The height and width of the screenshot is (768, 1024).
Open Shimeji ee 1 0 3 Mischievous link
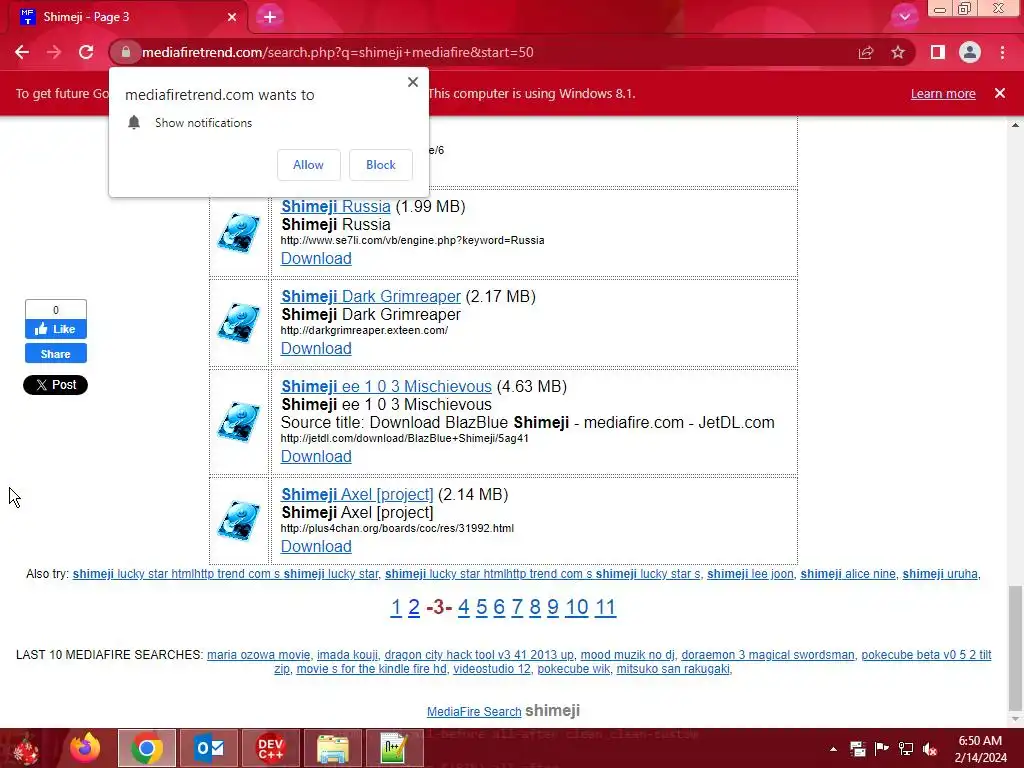[x=386, y=387]
